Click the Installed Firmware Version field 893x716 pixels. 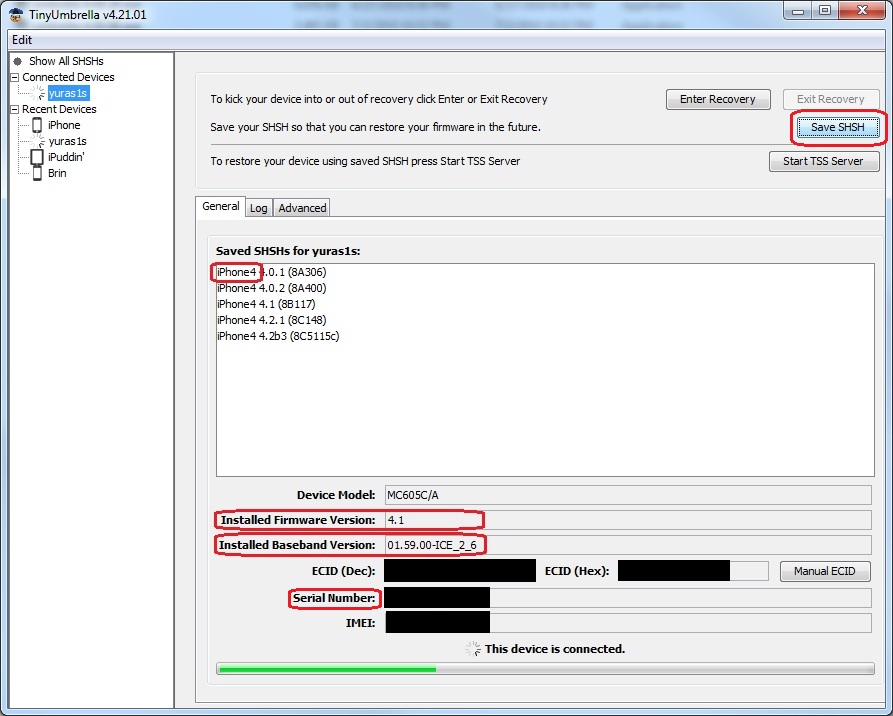tap(628, 520)
